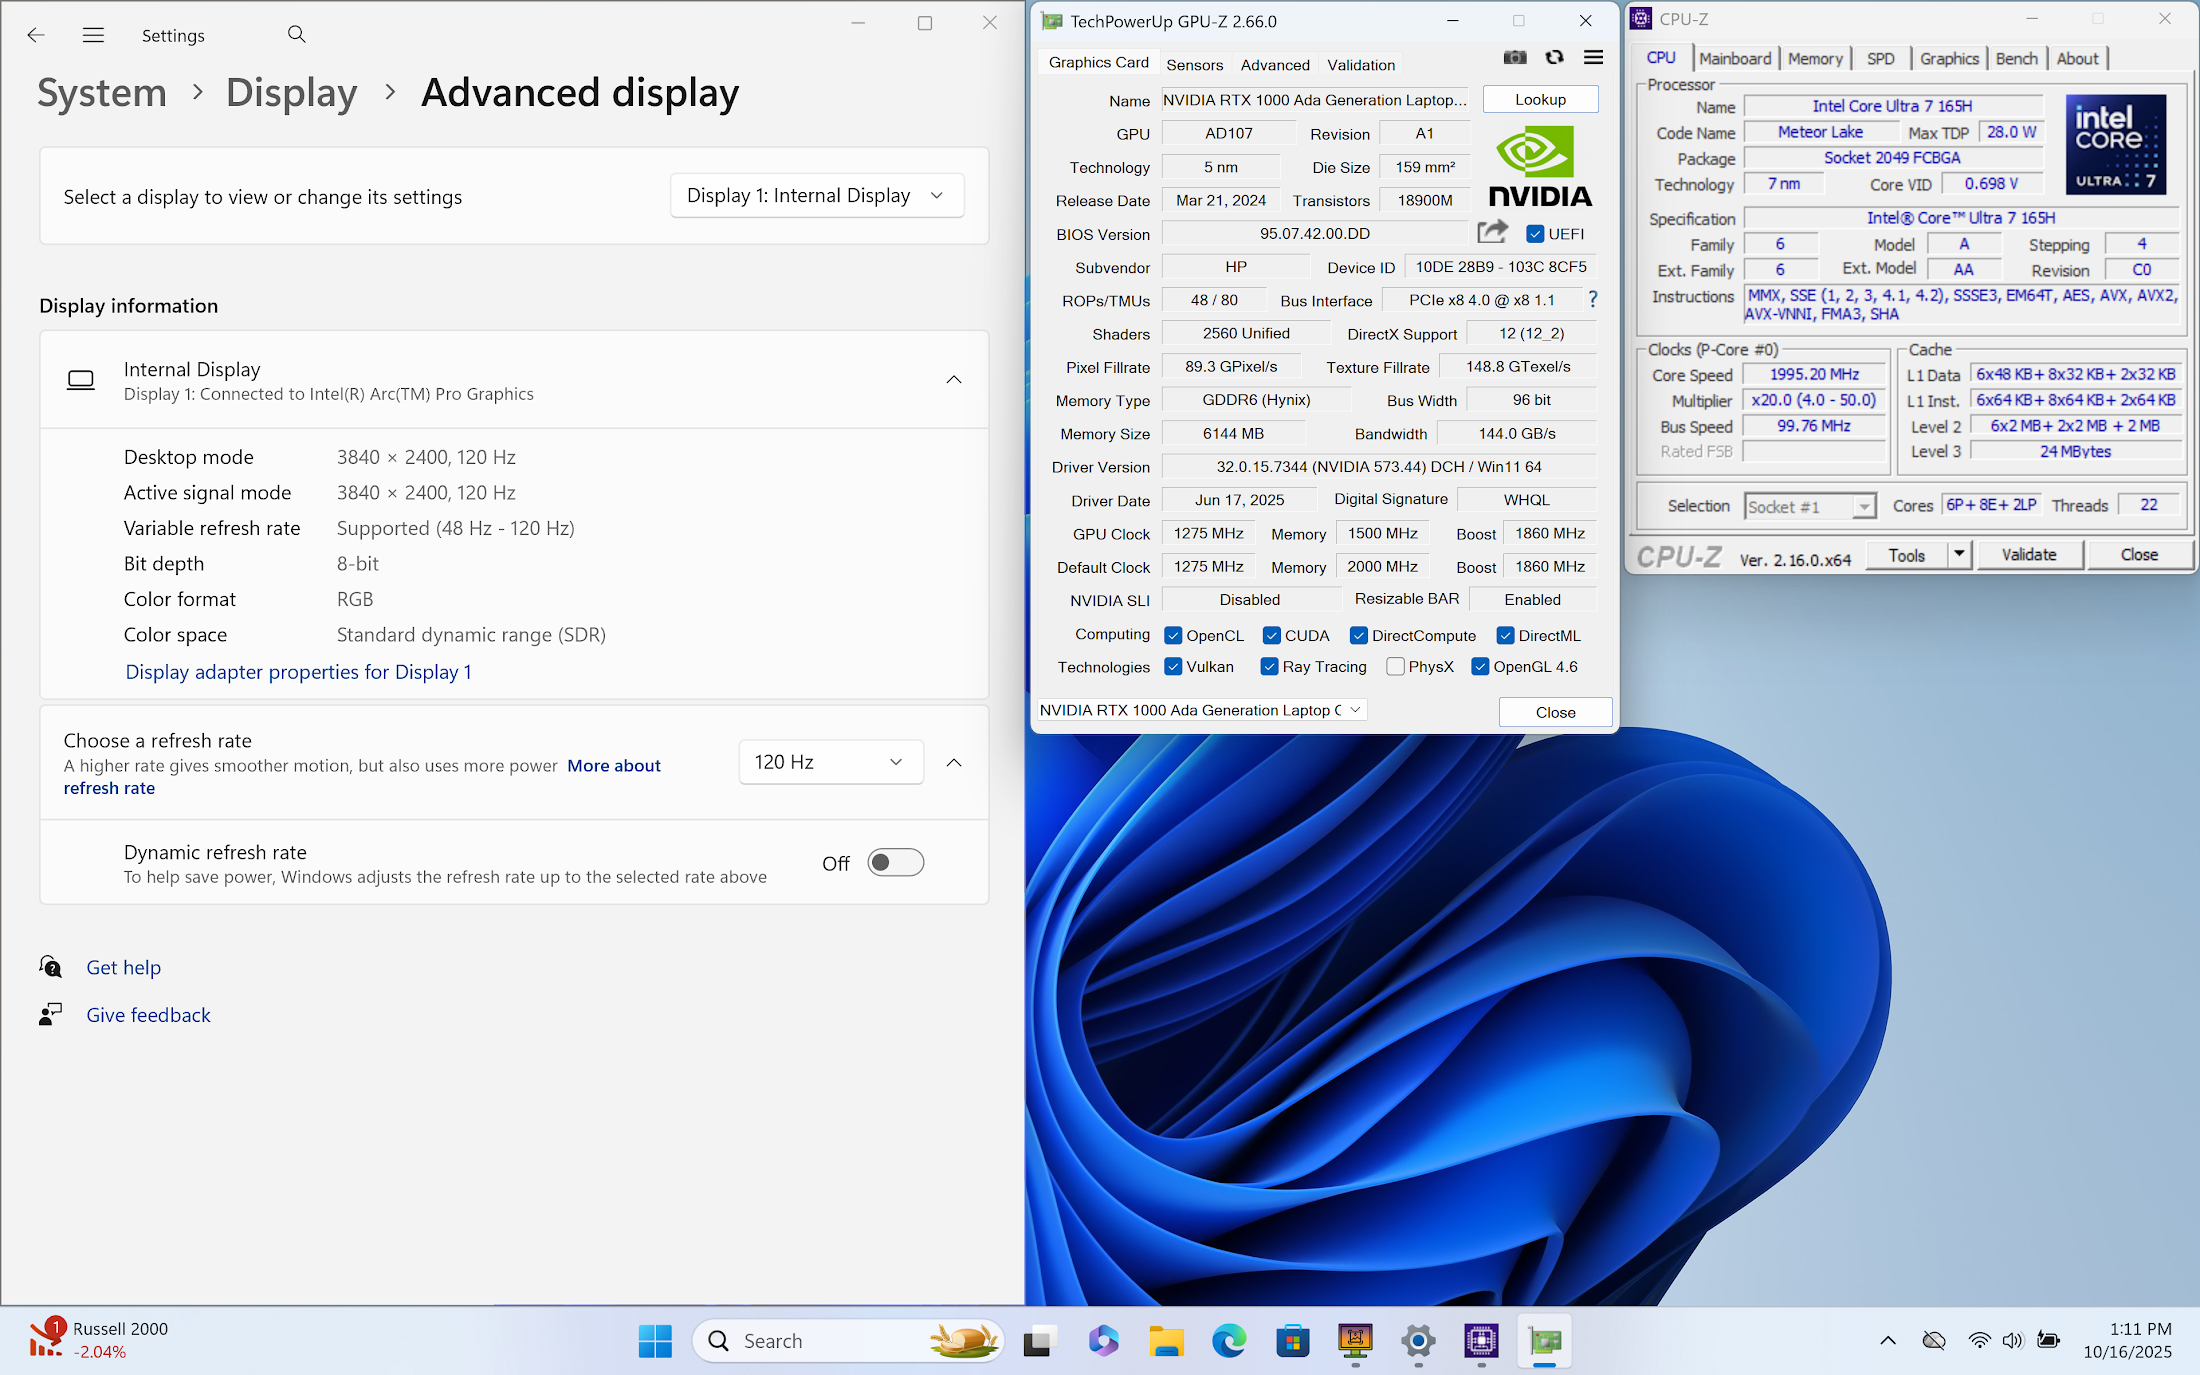Screen dimensions: 2200x1375
Task: Toggle the PhysX checkbox
Action: [1395, 667]
